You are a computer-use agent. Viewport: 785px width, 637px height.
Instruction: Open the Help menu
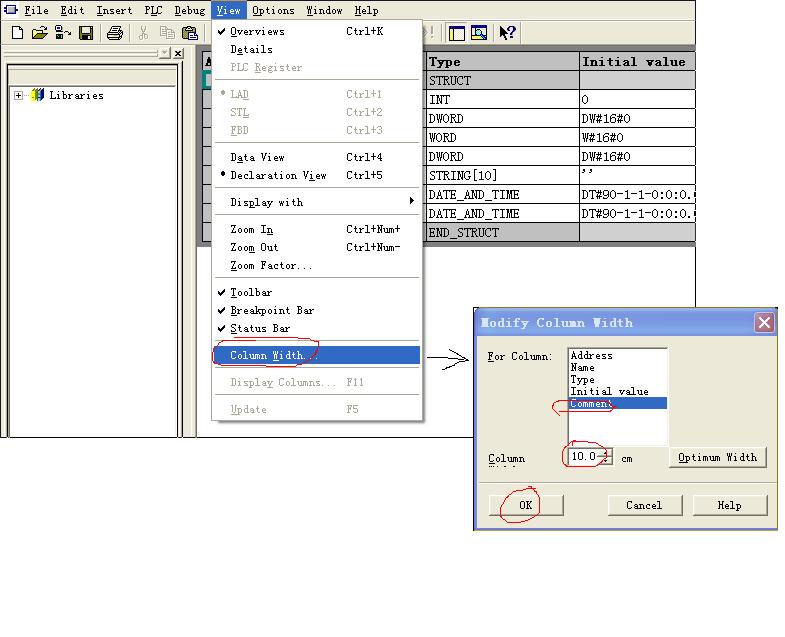[x=366, y=10]
